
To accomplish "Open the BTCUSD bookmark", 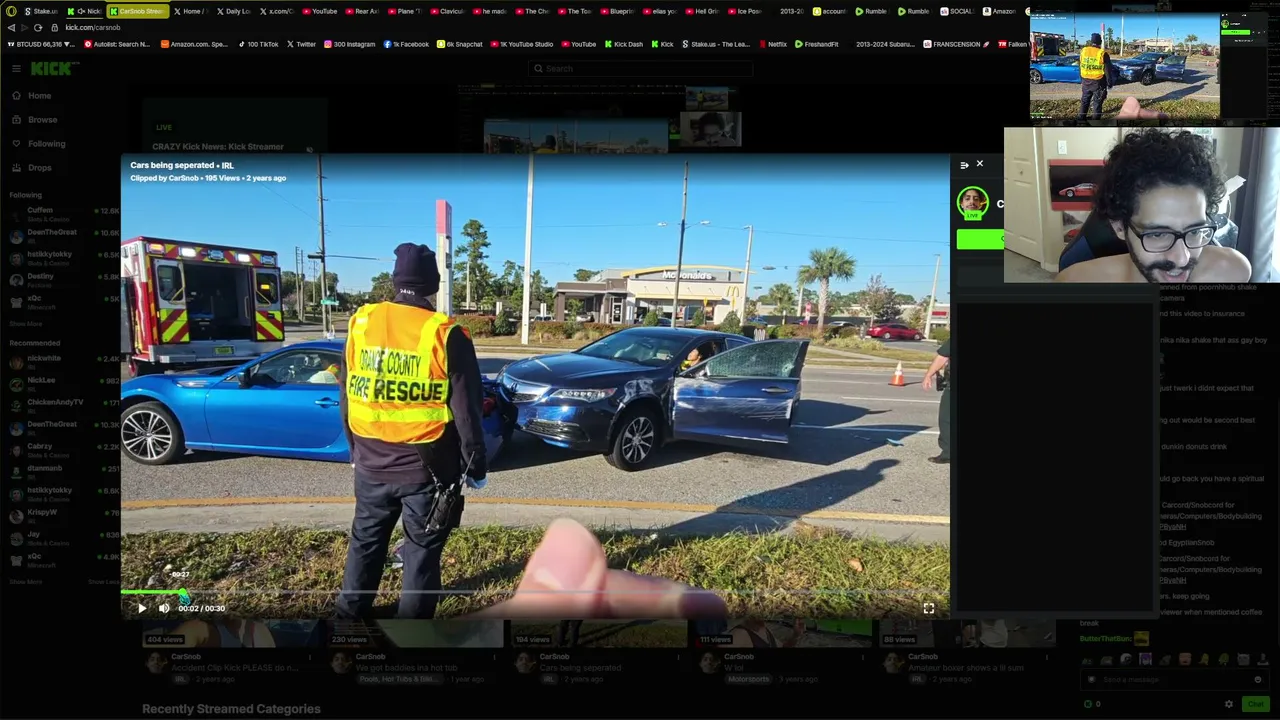I will (x=41, y=44).
